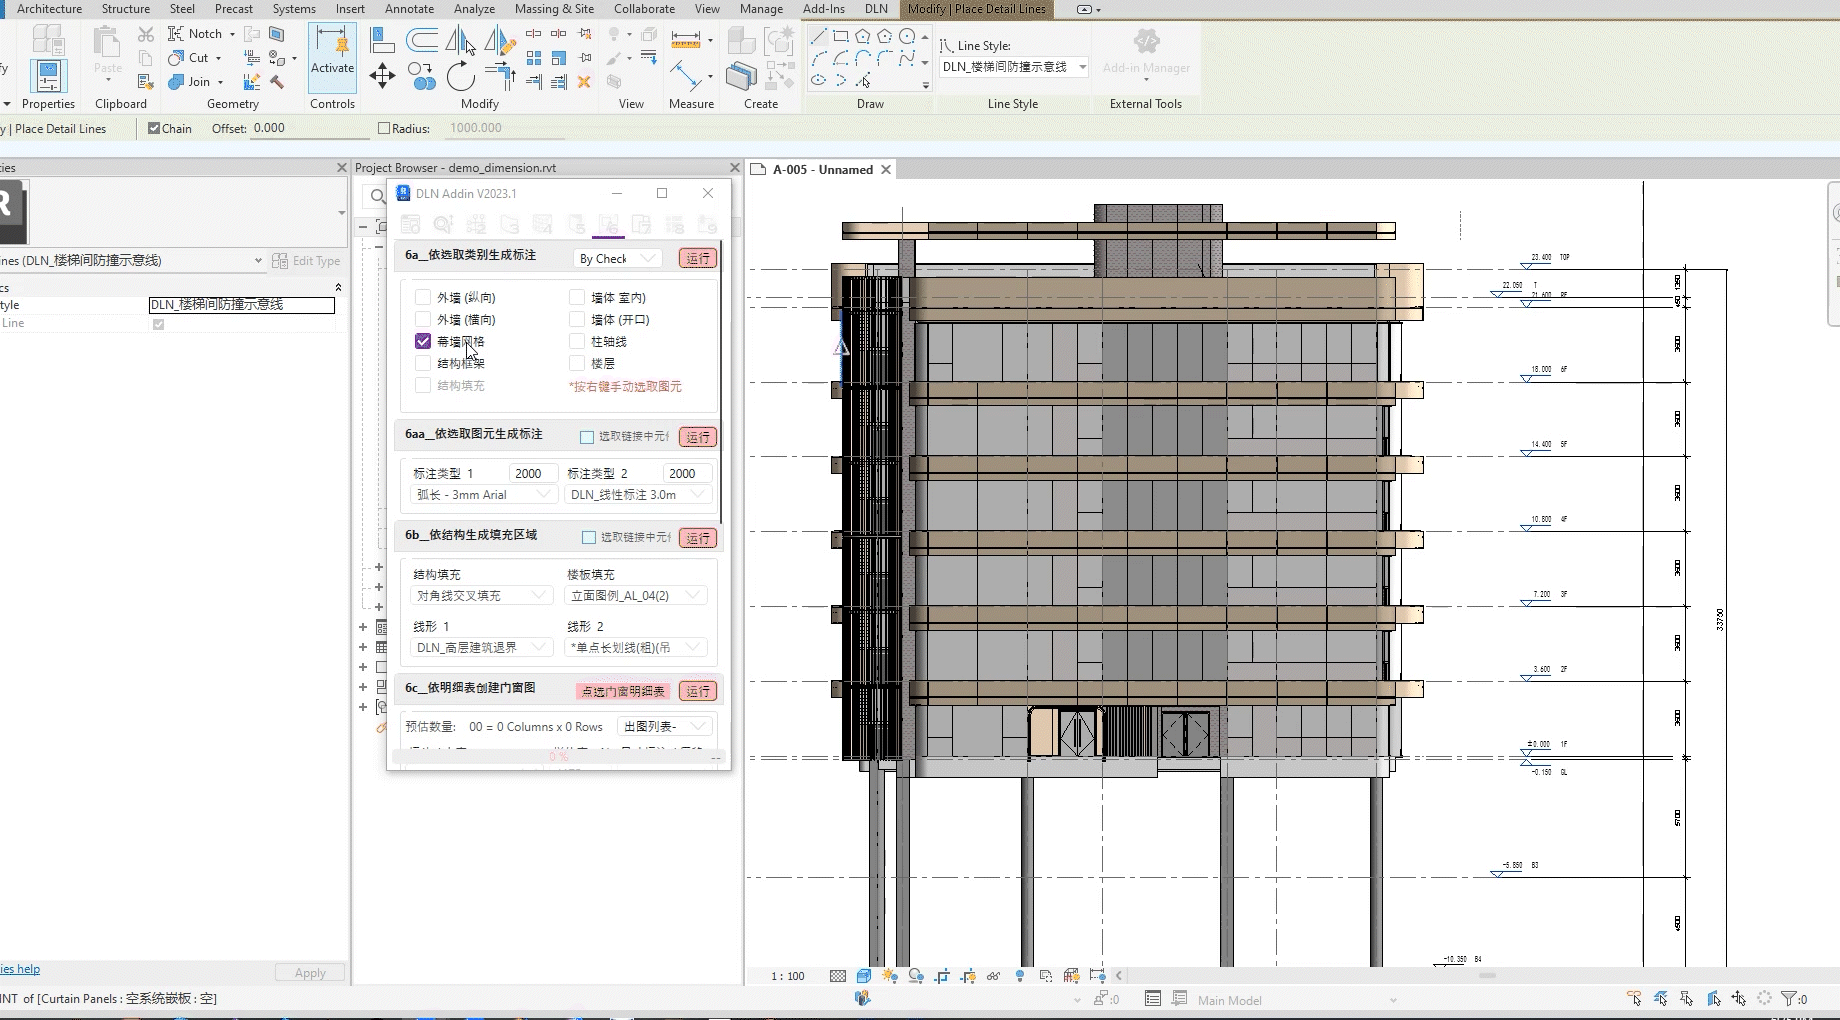Open the DLN_线性标注 3.0m dropdown
The image size is (1840, 1020).
tap(638, 495)
